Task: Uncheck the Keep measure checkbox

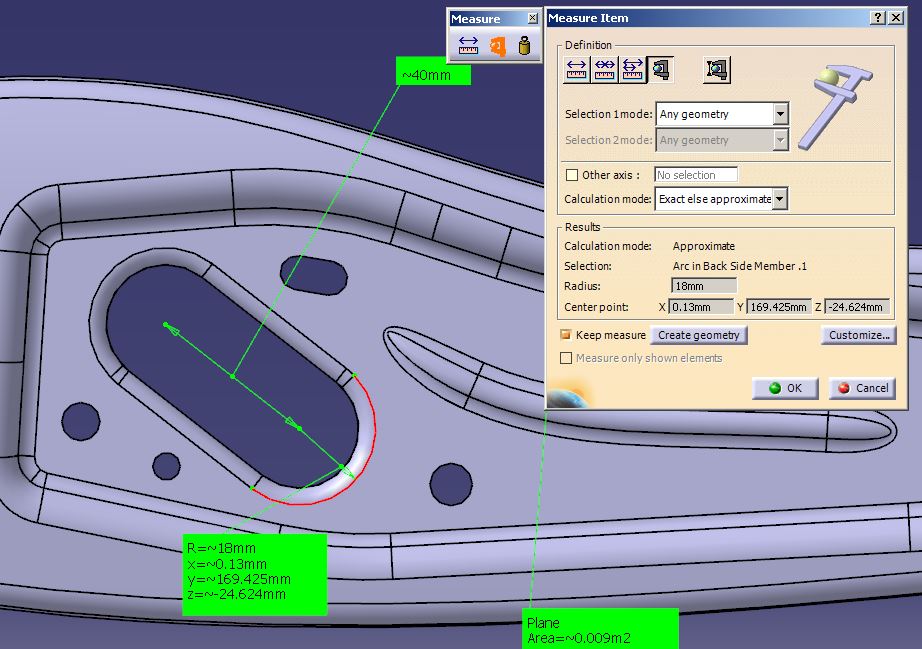Action: tap(566, 335)
